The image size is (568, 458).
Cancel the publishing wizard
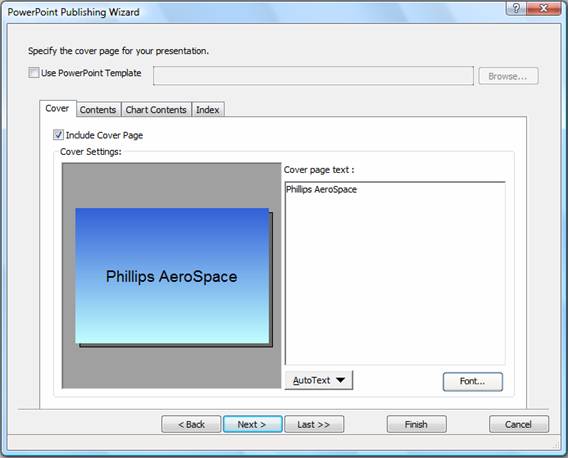point(518,424)
